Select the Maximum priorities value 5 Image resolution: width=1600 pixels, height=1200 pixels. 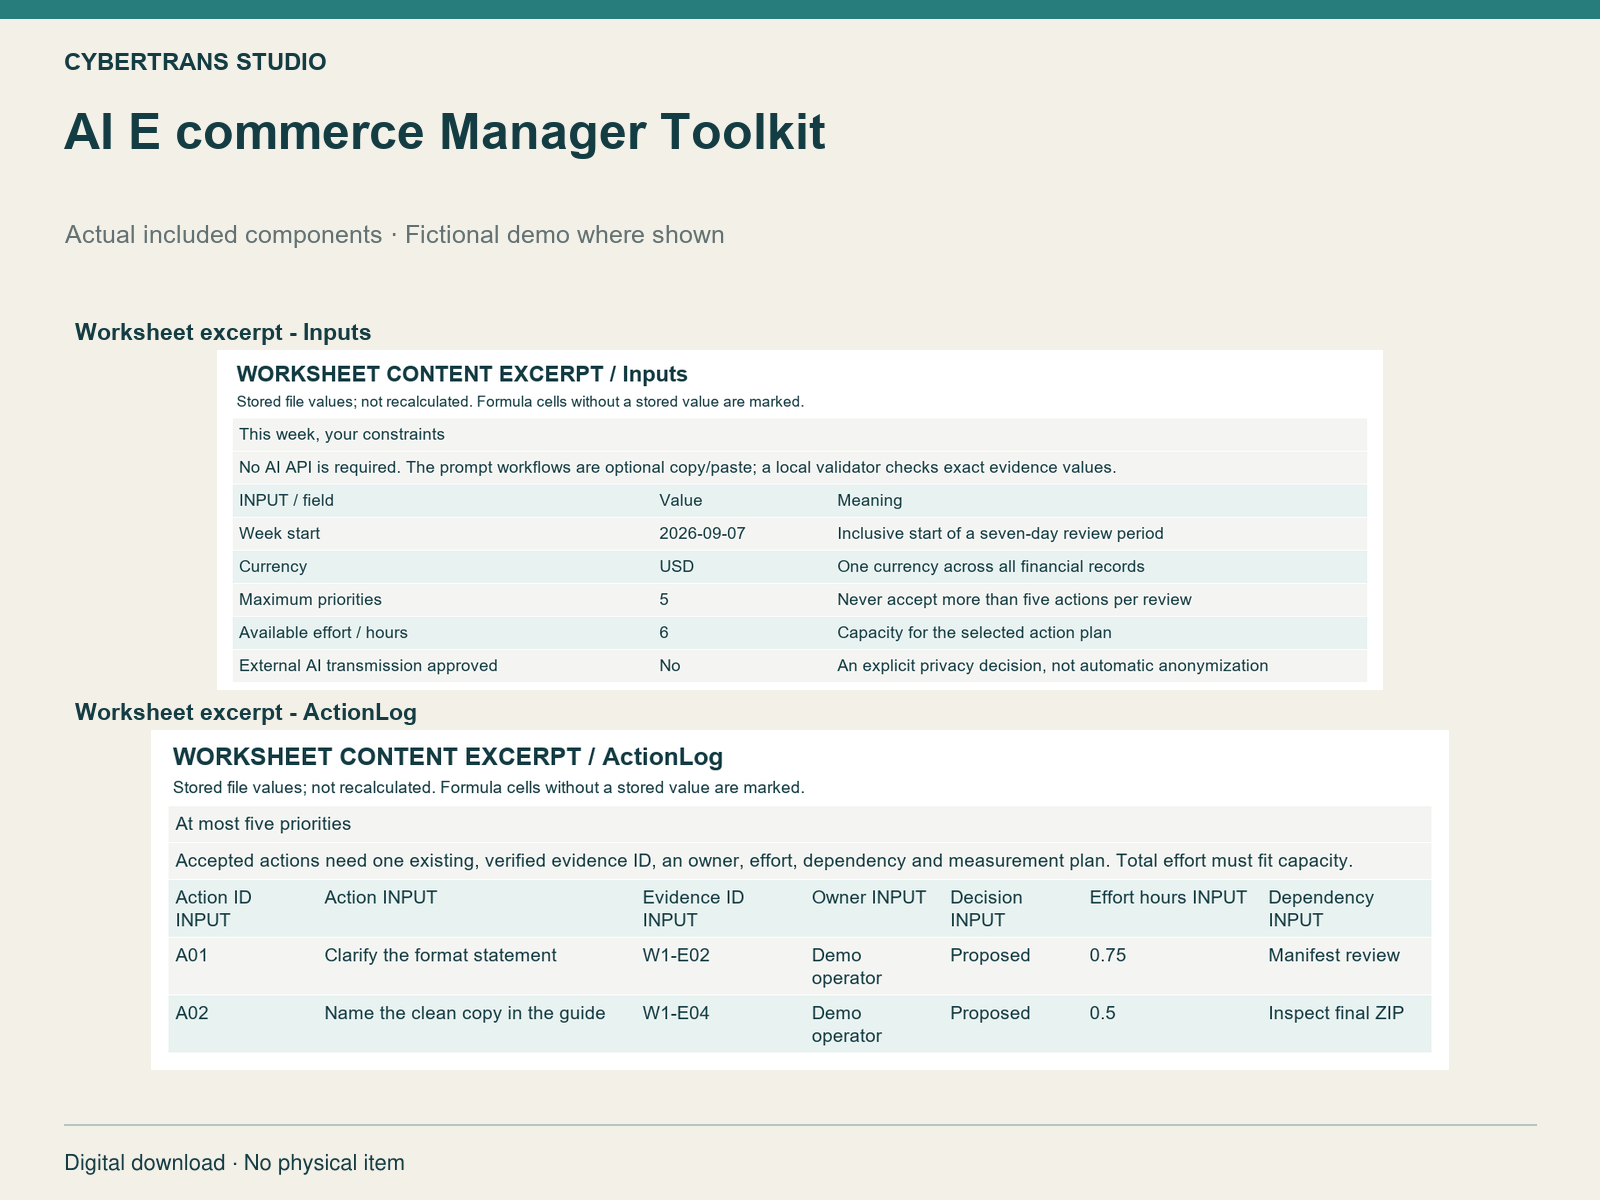coord(664,599)
